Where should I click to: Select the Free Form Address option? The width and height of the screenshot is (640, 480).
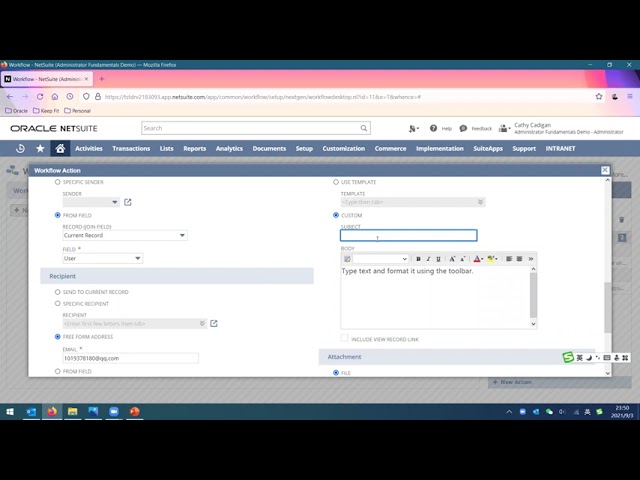[58, 337]
